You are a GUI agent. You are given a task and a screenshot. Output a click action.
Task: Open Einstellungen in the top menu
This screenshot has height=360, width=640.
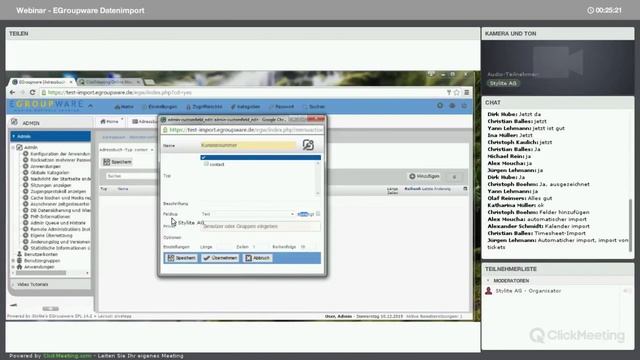coord(159,107)
